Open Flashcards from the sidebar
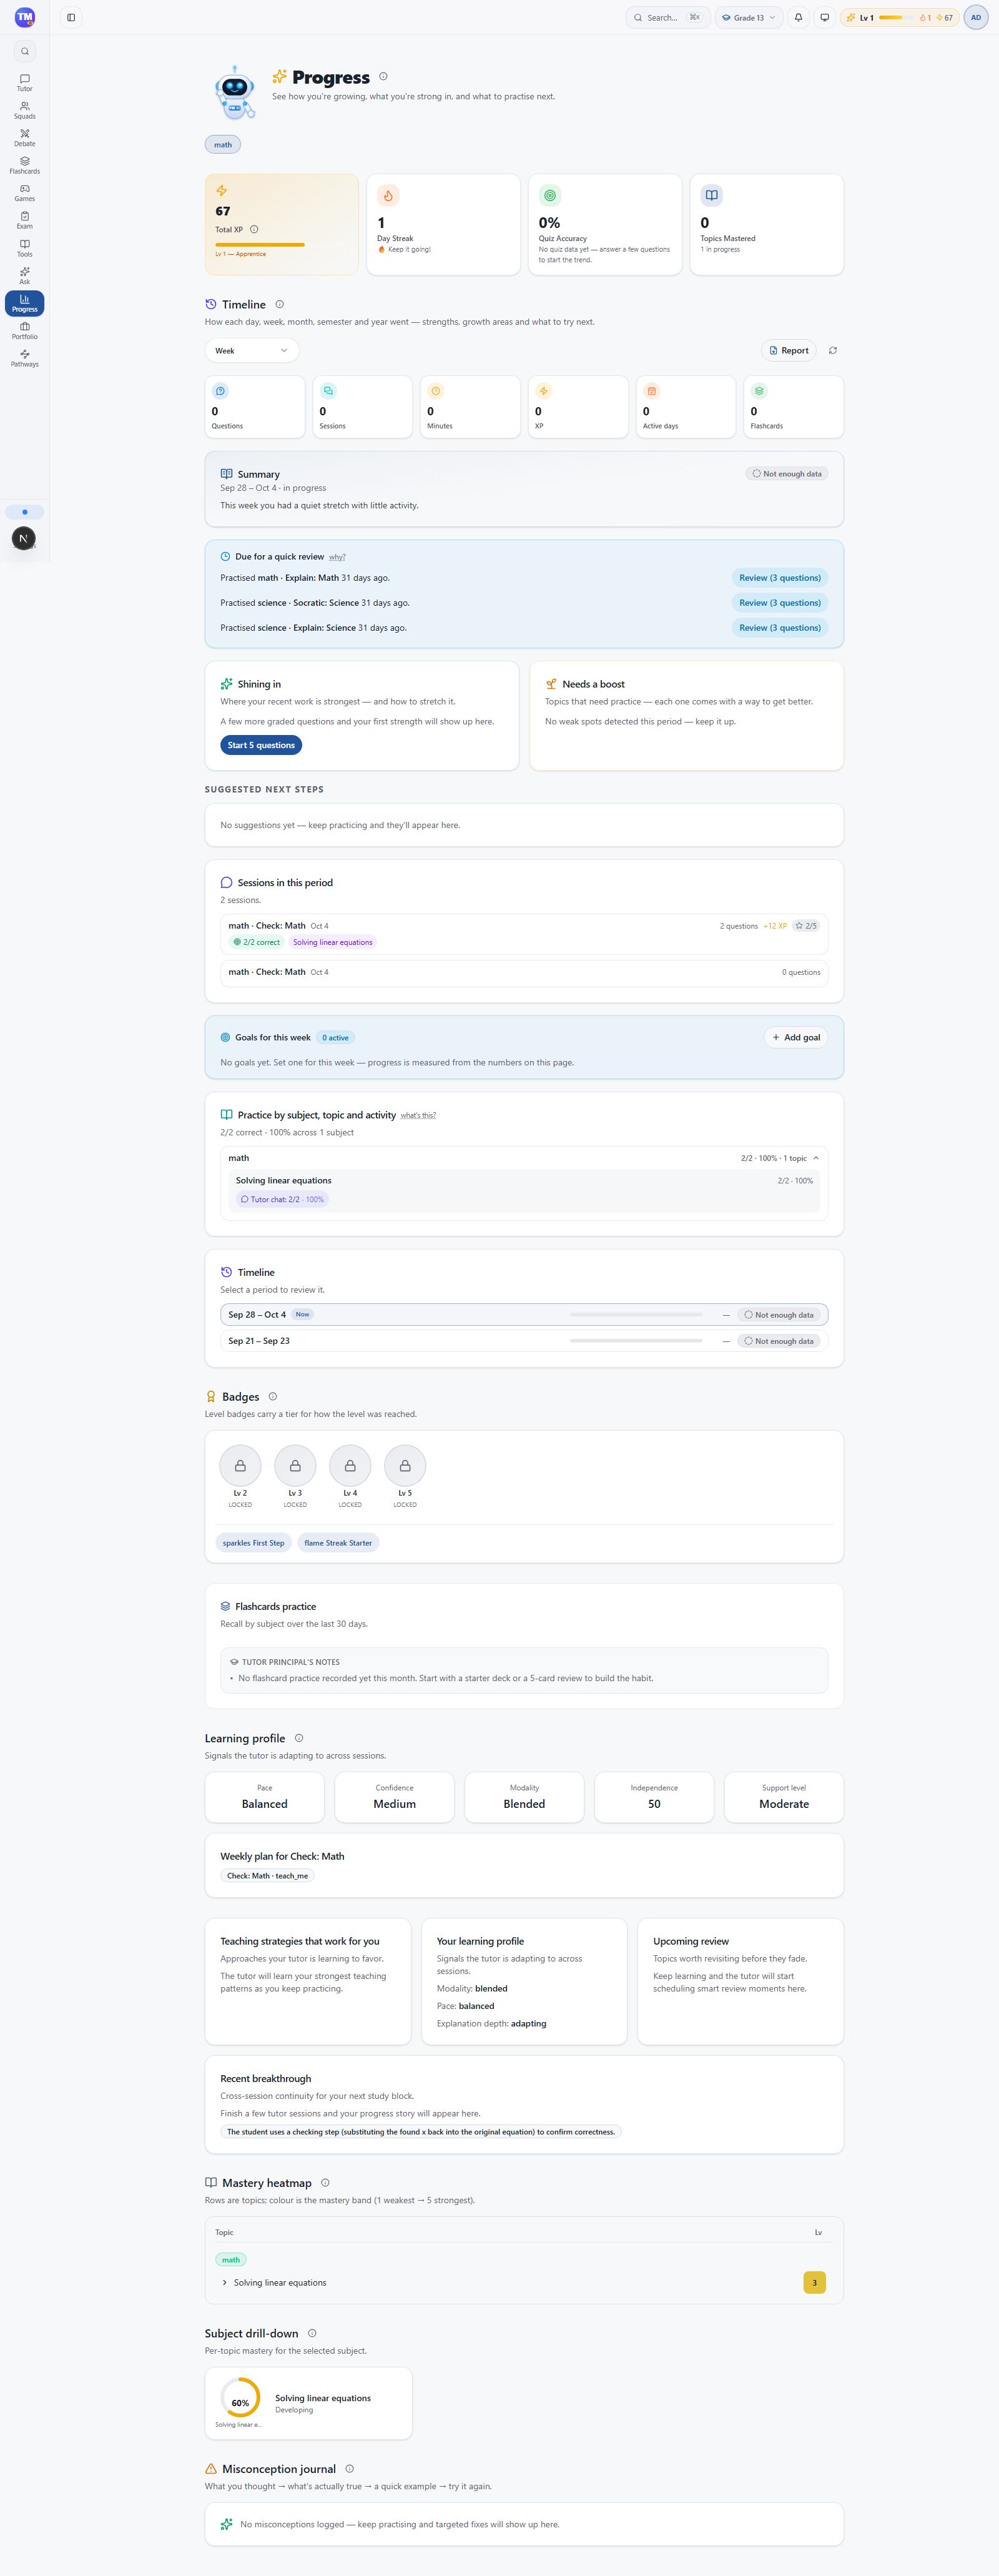The height and width of the screenshot is (2576, 999). [x=24, y=165]
